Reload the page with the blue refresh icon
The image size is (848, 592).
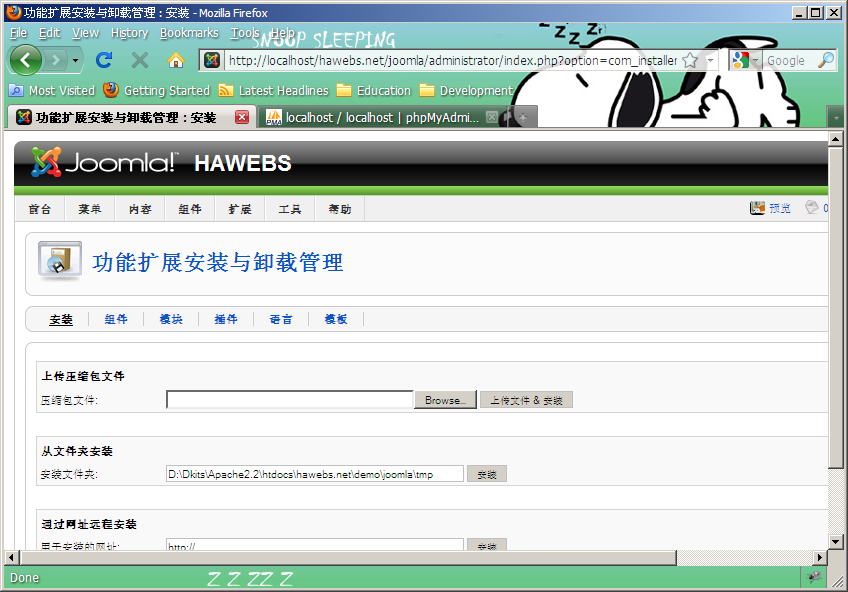tap(104, 60)
